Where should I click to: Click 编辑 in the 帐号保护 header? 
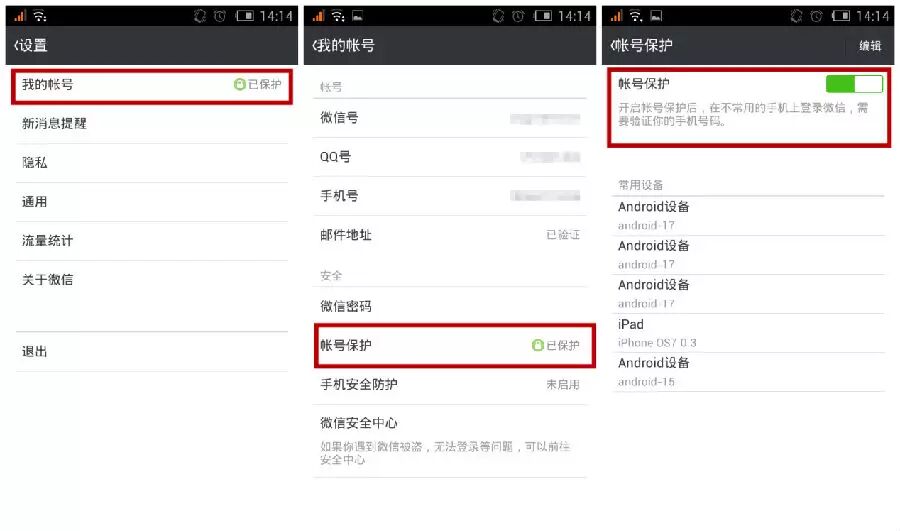870,46
